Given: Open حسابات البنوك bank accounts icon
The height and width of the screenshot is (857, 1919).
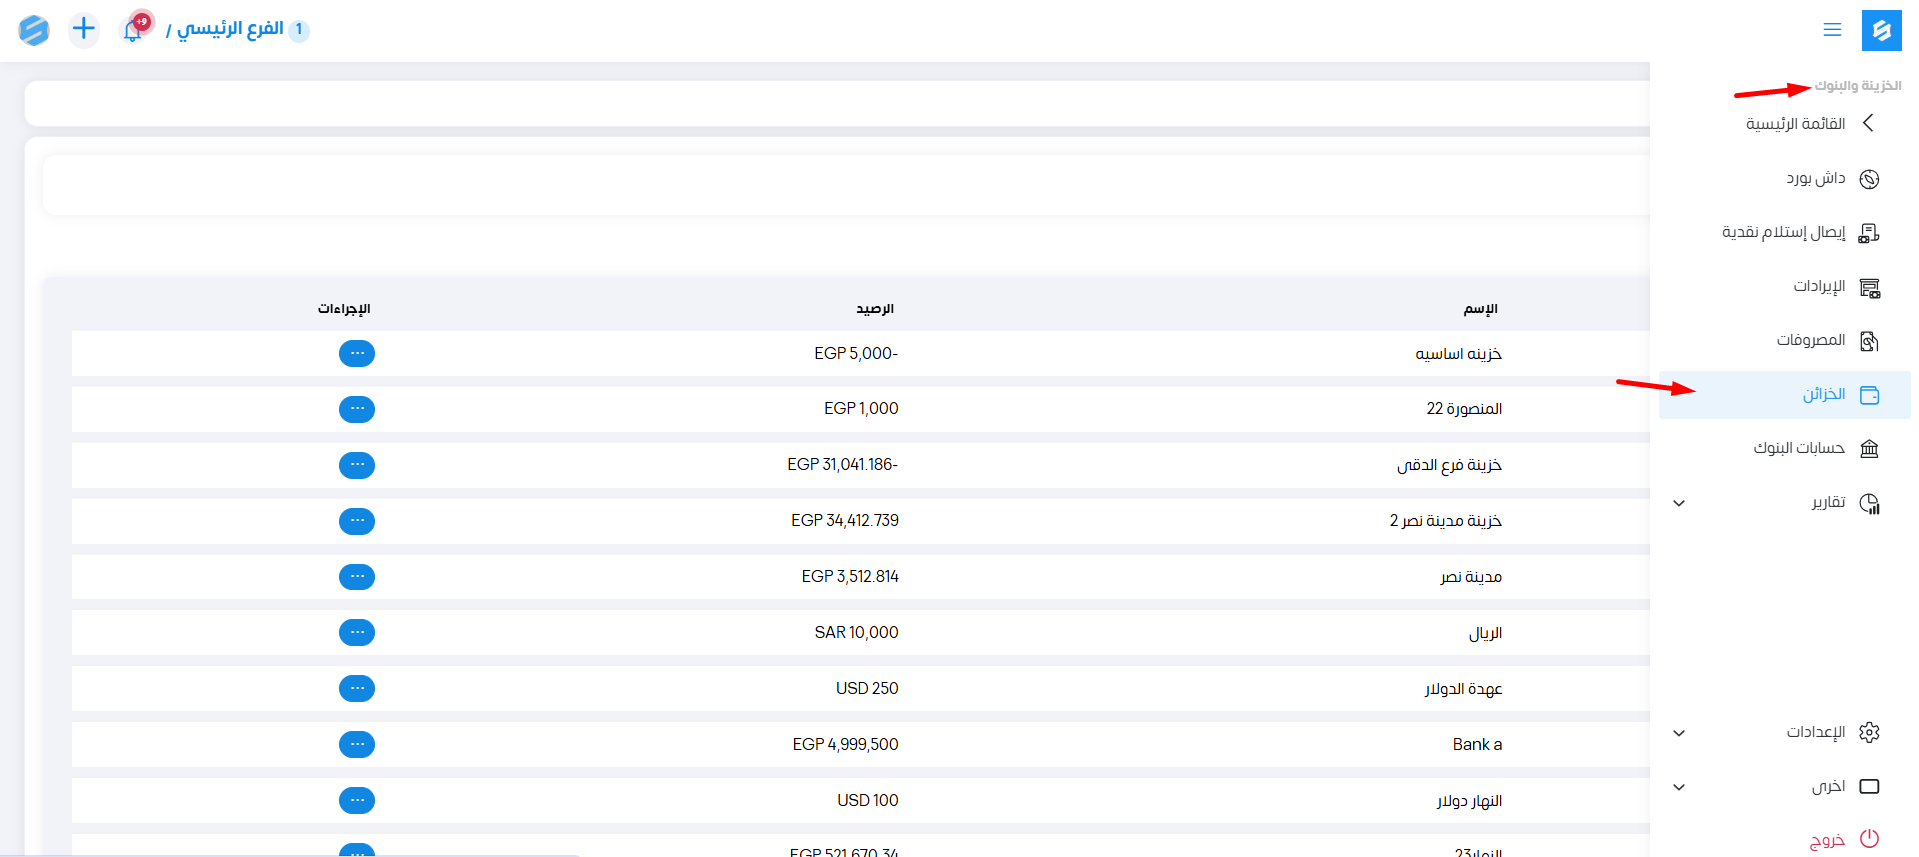Looking at the screenshot, I should coord(1868,449).
